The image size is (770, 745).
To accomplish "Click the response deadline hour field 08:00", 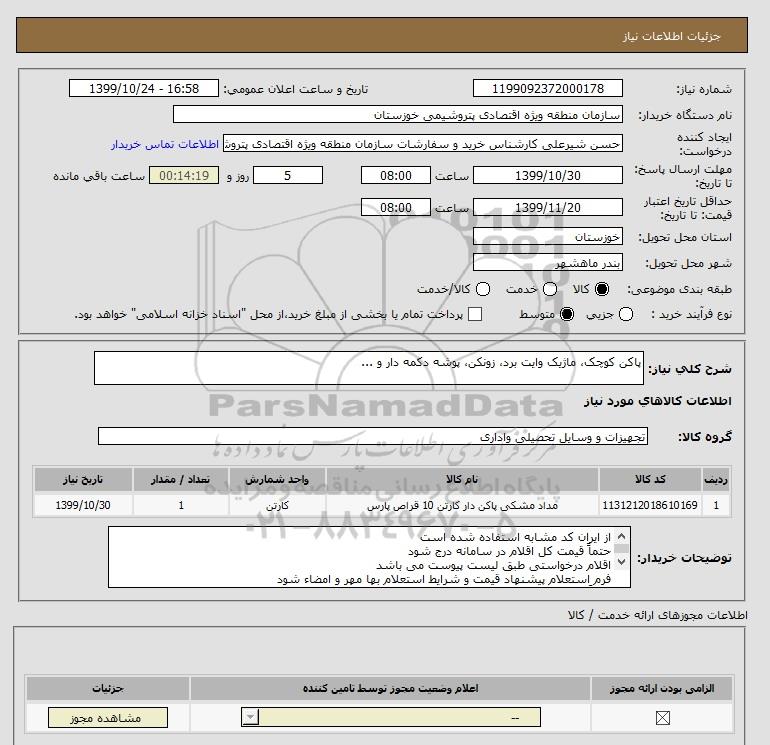I will (396, 175).
